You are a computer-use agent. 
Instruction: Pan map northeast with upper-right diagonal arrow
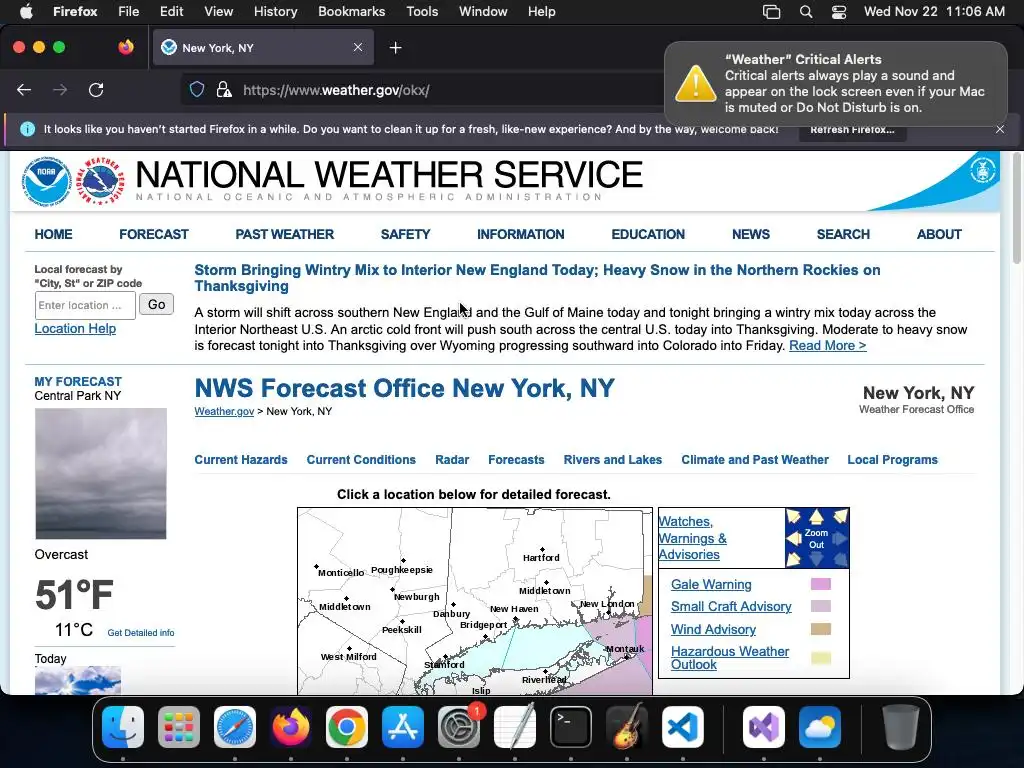pos(840,517)
